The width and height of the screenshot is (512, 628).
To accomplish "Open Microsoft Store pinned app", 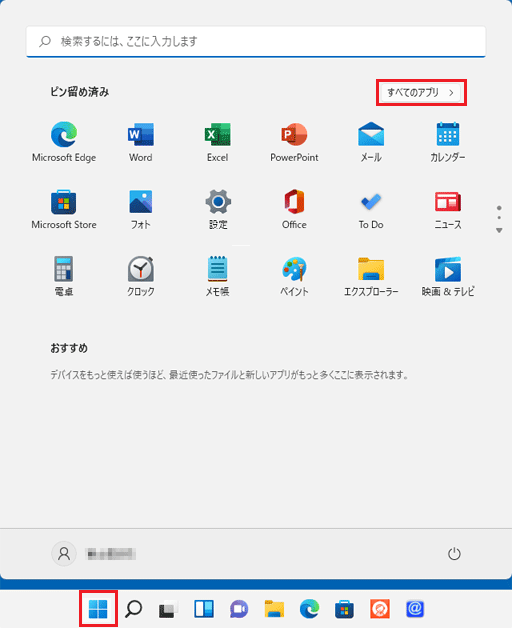I will (x=64, y=209).
